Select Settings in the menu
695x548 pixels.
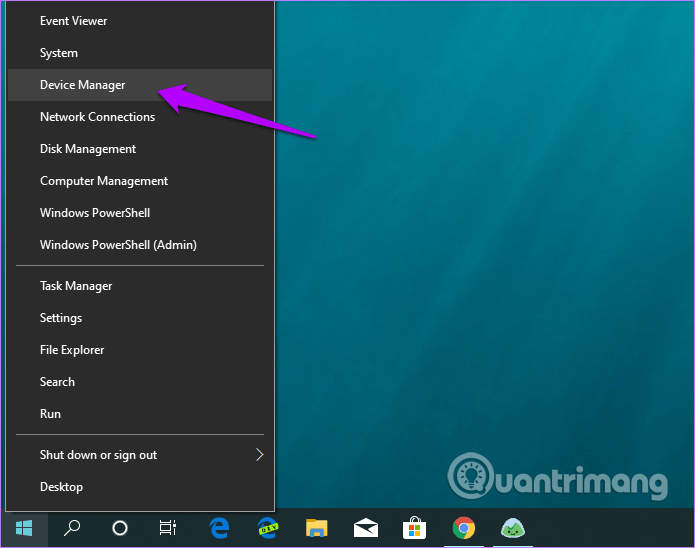(140, 317)
